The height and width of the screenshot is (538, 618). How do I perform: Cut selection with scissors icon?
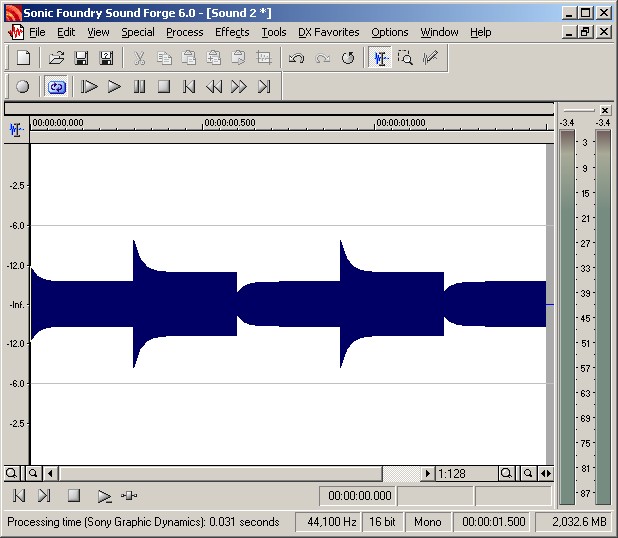pyautogui.click(x=139, y=58)
